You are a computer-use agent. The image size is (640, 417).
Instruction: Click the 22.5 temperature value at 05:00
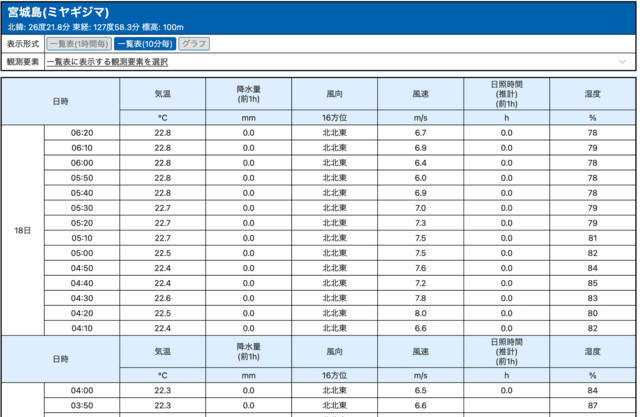click(162, 253)
